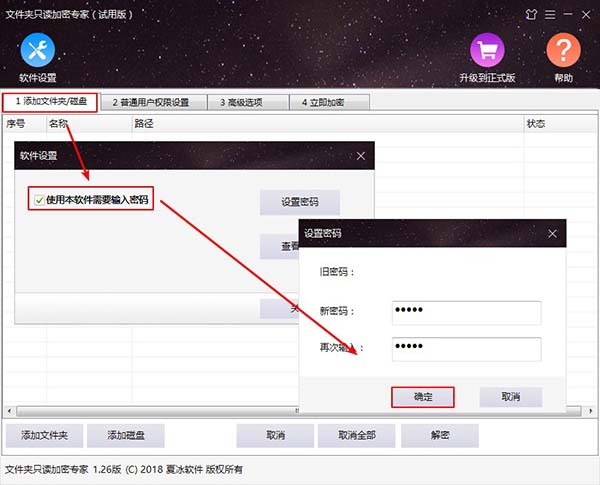Click the 解密 button
600x485 pixels.
tap(440, 436)
